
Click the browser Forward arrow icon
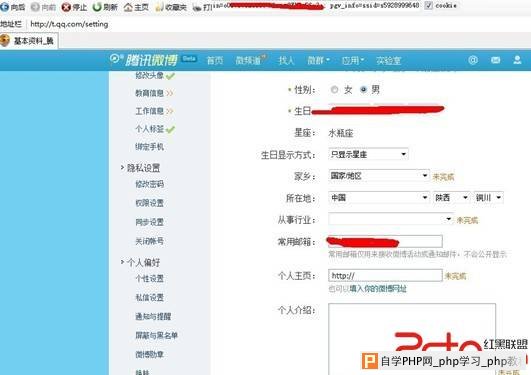tap(35, 7)
